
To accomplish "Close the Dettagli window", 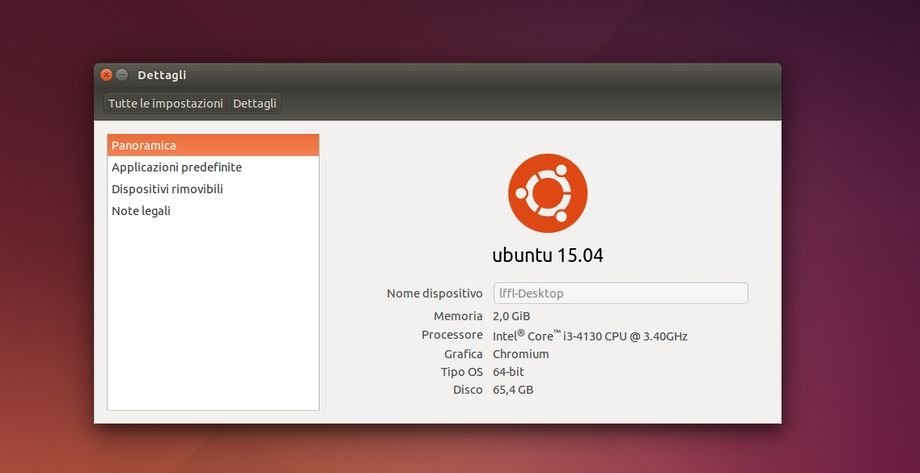I will [106, 75].
